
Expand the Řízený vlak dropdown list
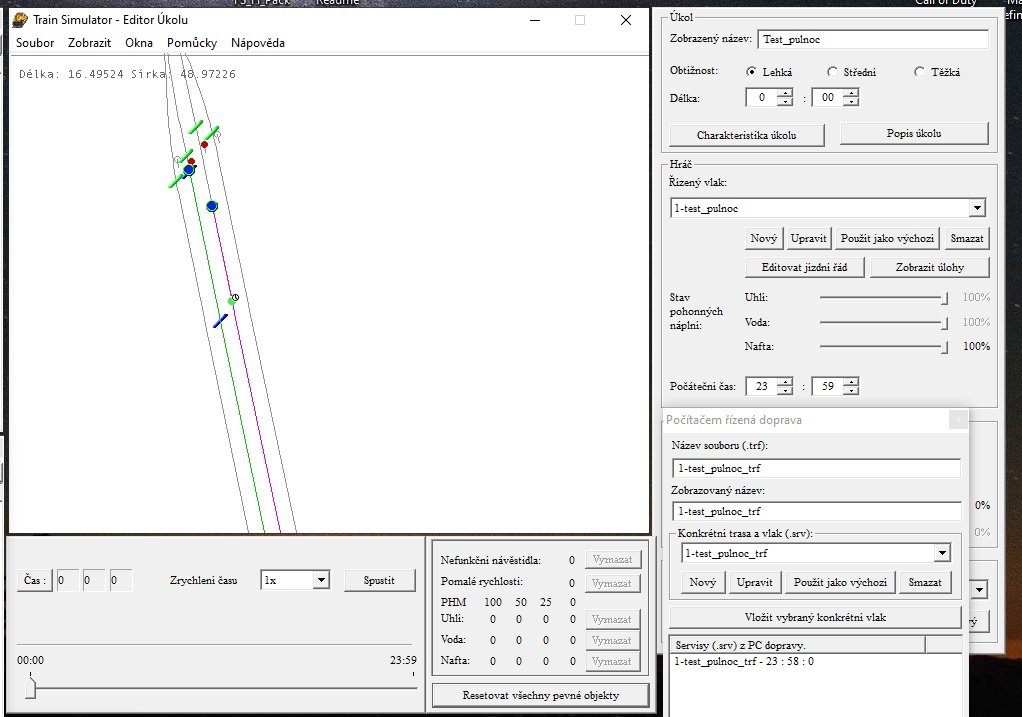(x=977, y=208)
